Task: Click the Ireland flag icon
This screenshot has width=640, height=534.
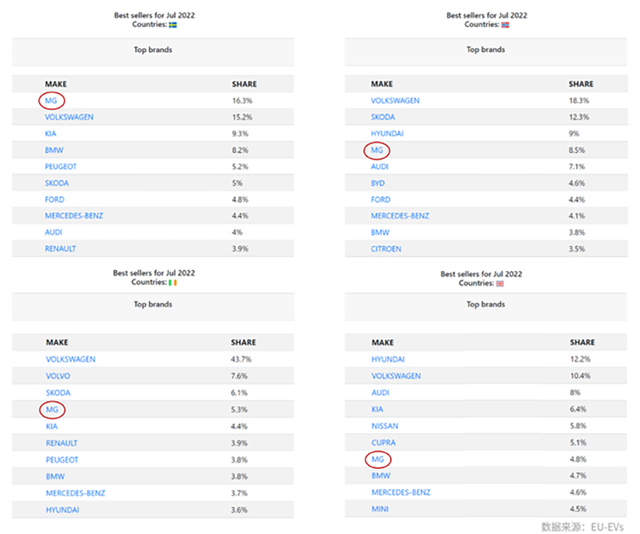Action: coord(172,282)
